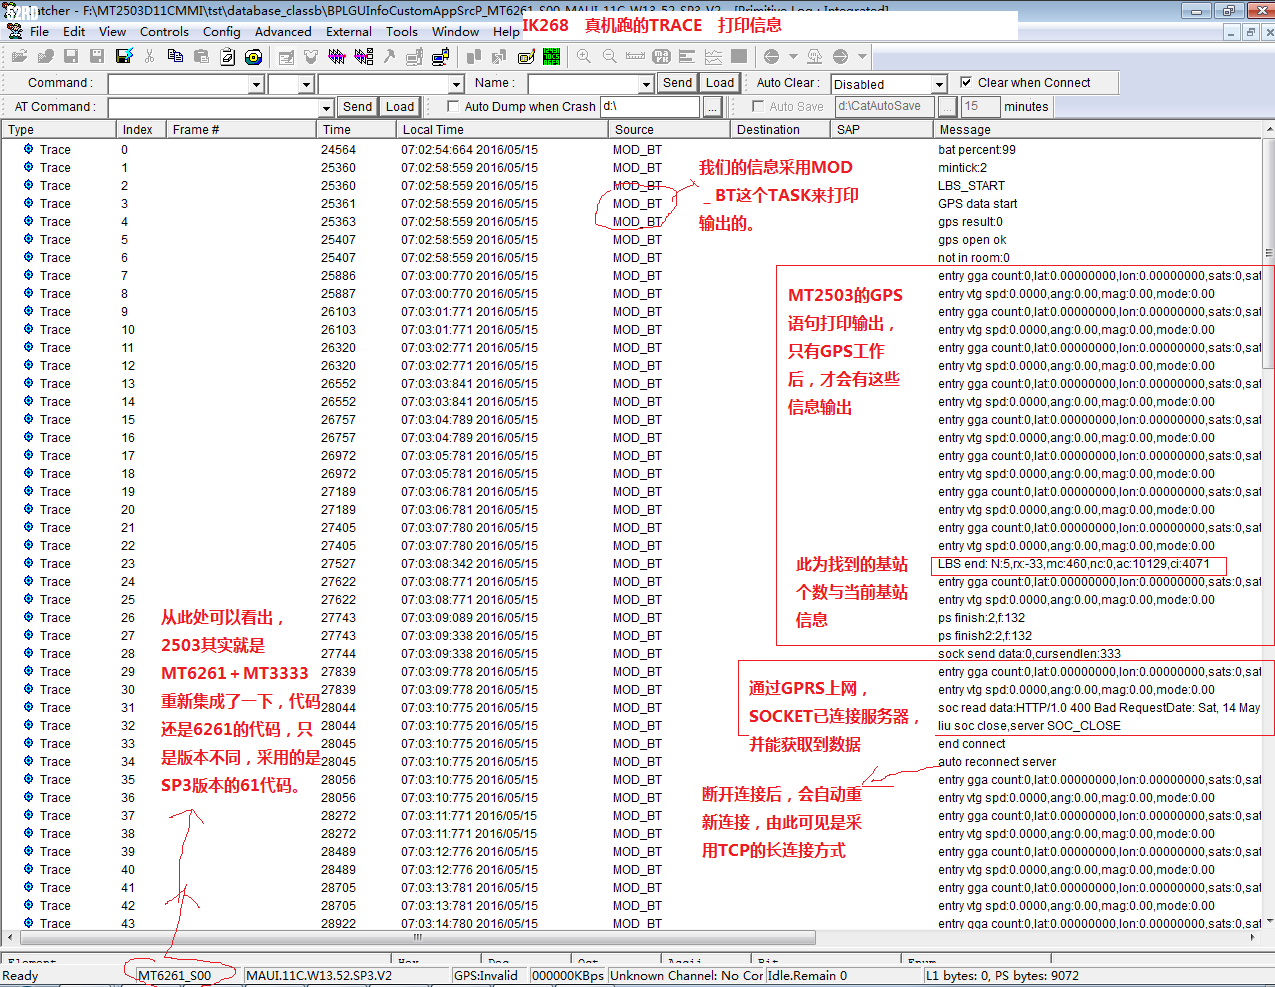Open the third Command row dropdown arrow
The width and height of the screenshot is (1275, 987).
click(x=456, y=84)
